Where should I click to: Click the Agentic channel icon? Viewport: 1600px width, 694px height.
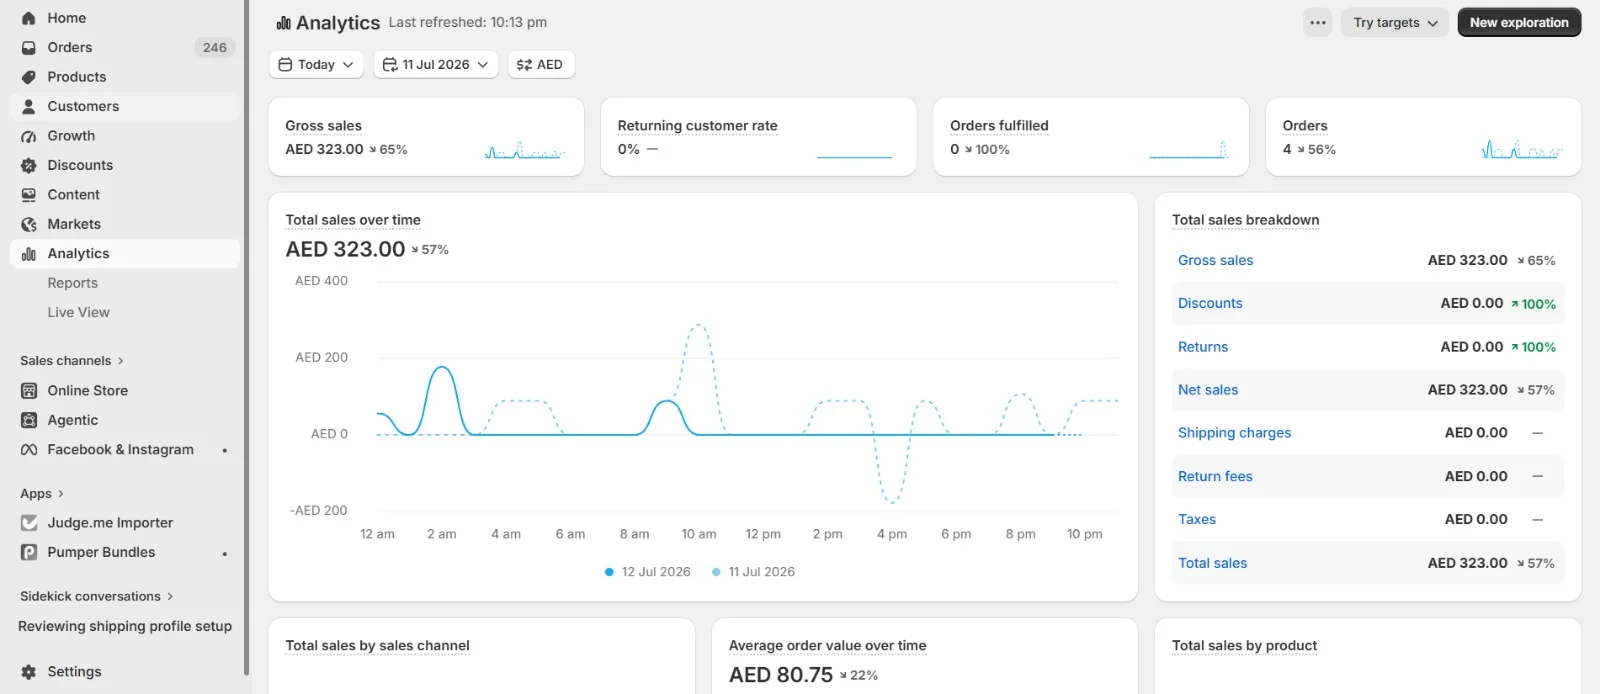coord(29,420)
